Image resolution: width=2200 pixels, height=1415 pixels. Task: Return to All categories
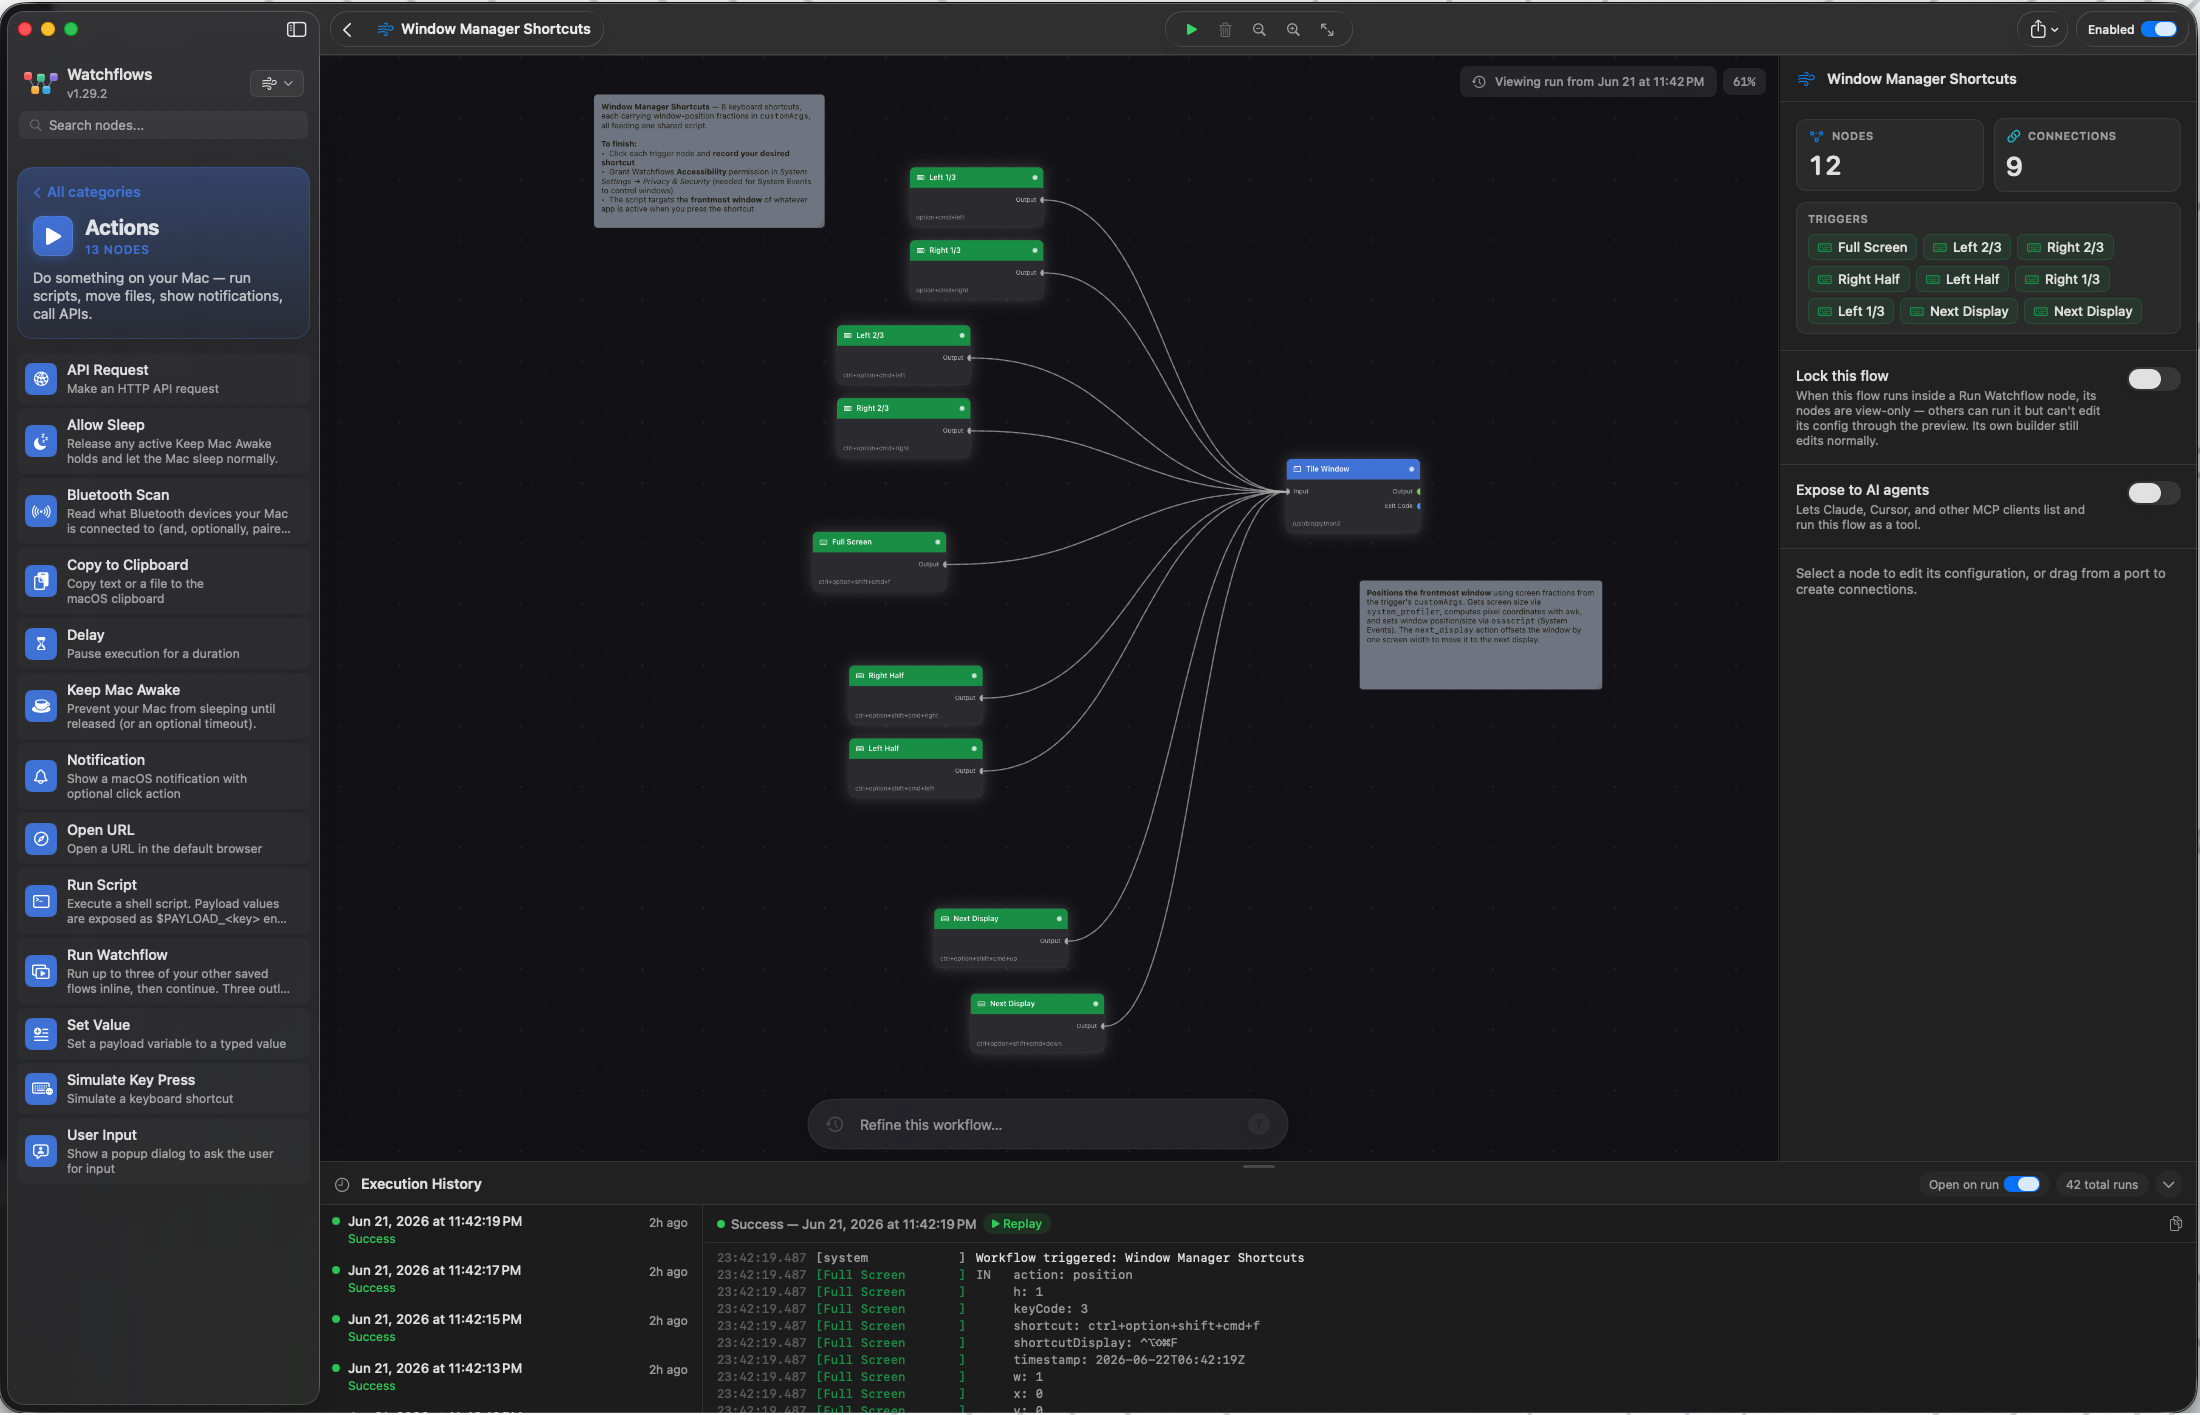(87, 192)
